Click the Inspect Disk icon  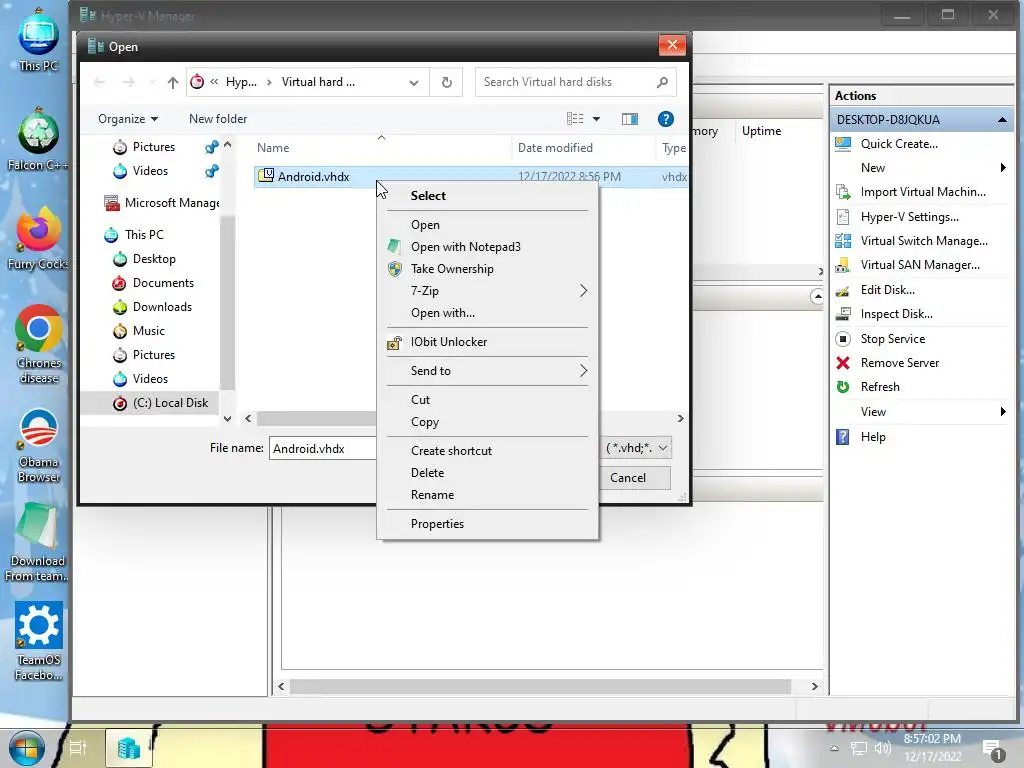842,314
